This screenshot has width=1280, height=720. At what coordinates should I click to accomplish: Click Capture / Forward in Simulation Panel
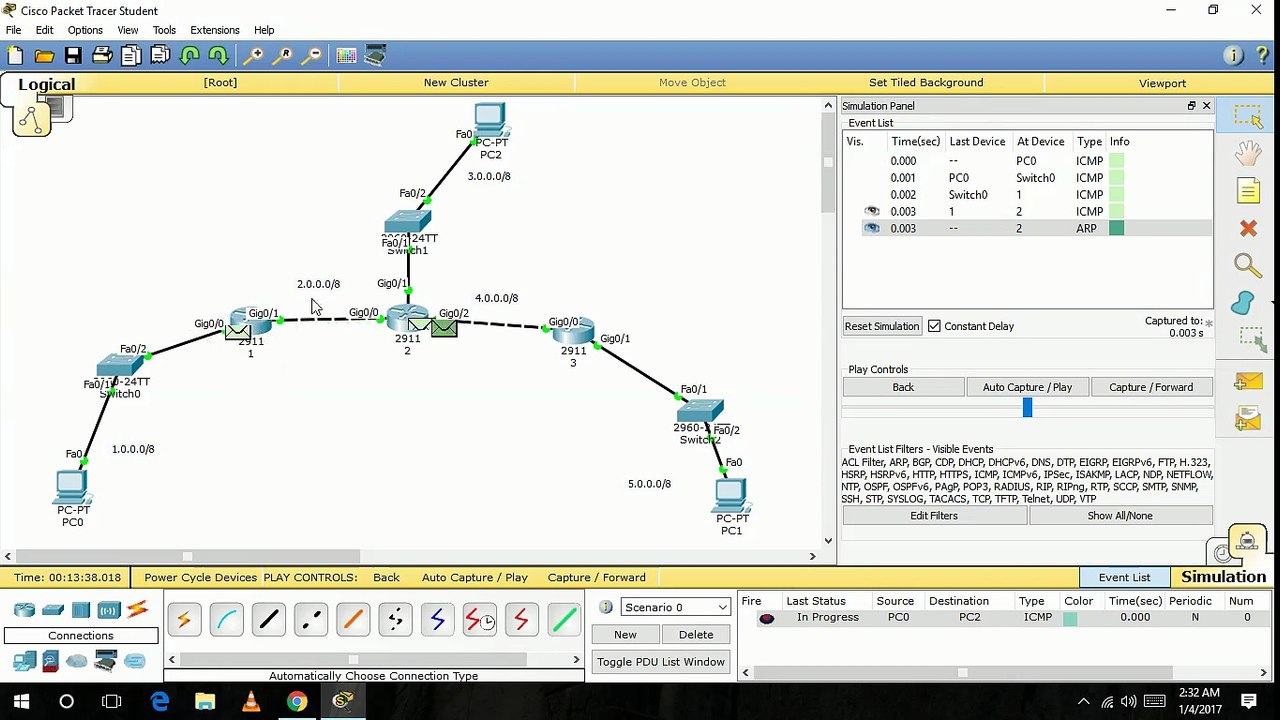(1151, 387)
